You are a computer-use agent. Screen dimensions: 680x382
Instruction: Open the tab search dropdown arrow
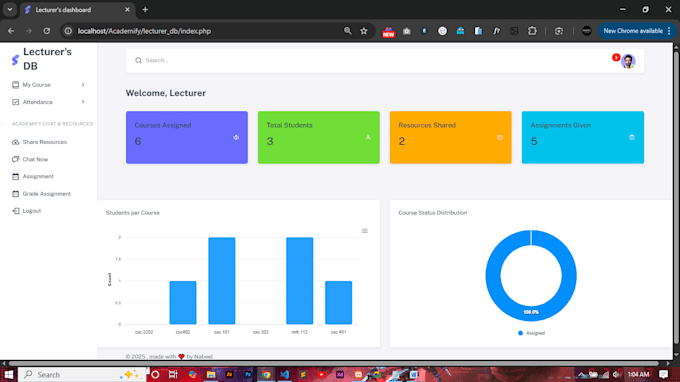(10, 10)
